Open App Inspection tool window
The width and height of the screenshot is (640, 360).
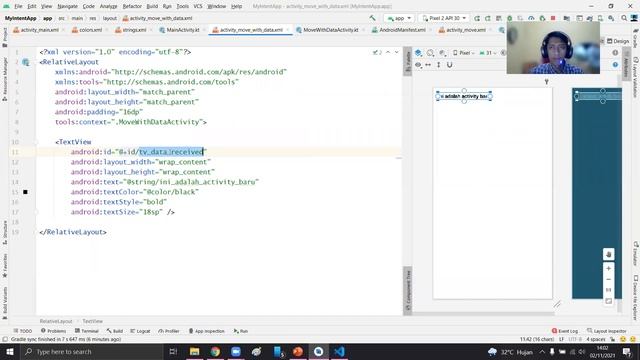(207, 331)
